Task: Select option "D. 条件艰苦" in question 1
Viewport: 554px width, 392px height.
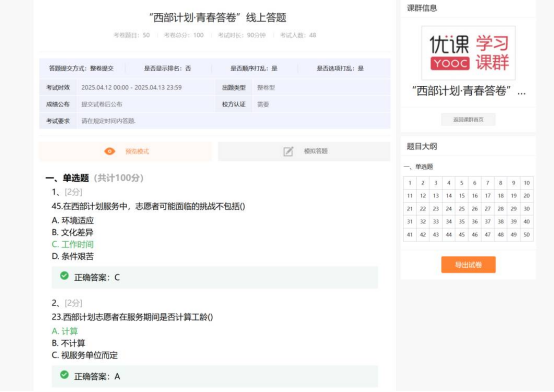Action: point(73,257)
